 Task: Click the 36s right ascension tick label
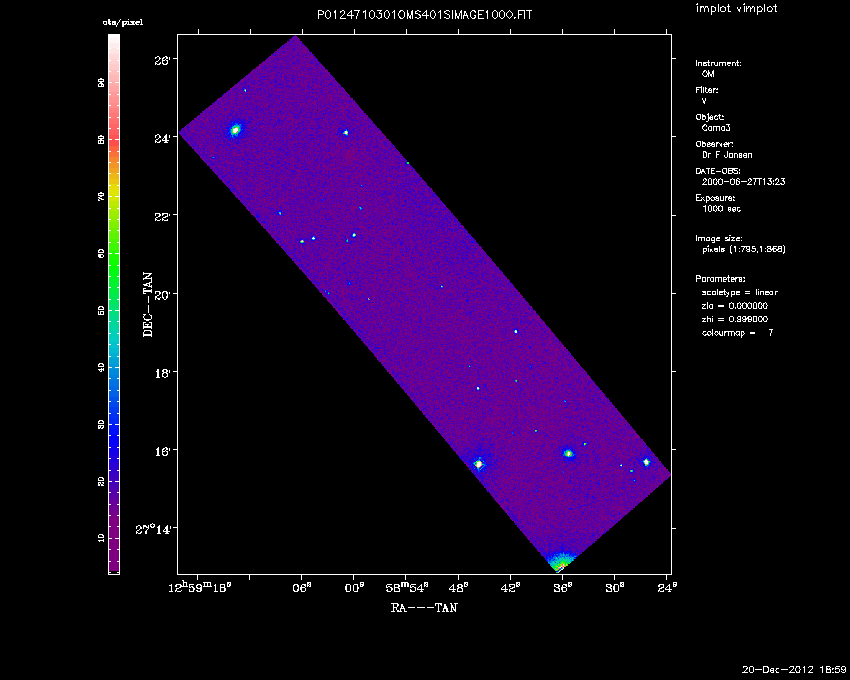tap(563, 588)
